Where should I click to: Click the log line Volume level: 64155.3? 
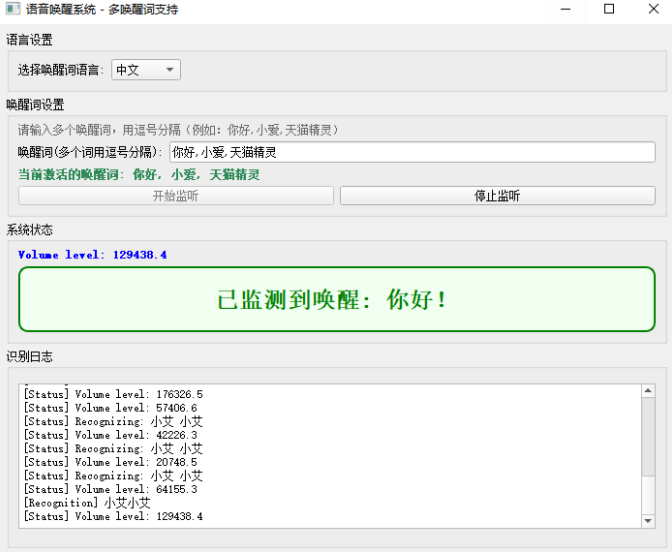tap(111, 489)
